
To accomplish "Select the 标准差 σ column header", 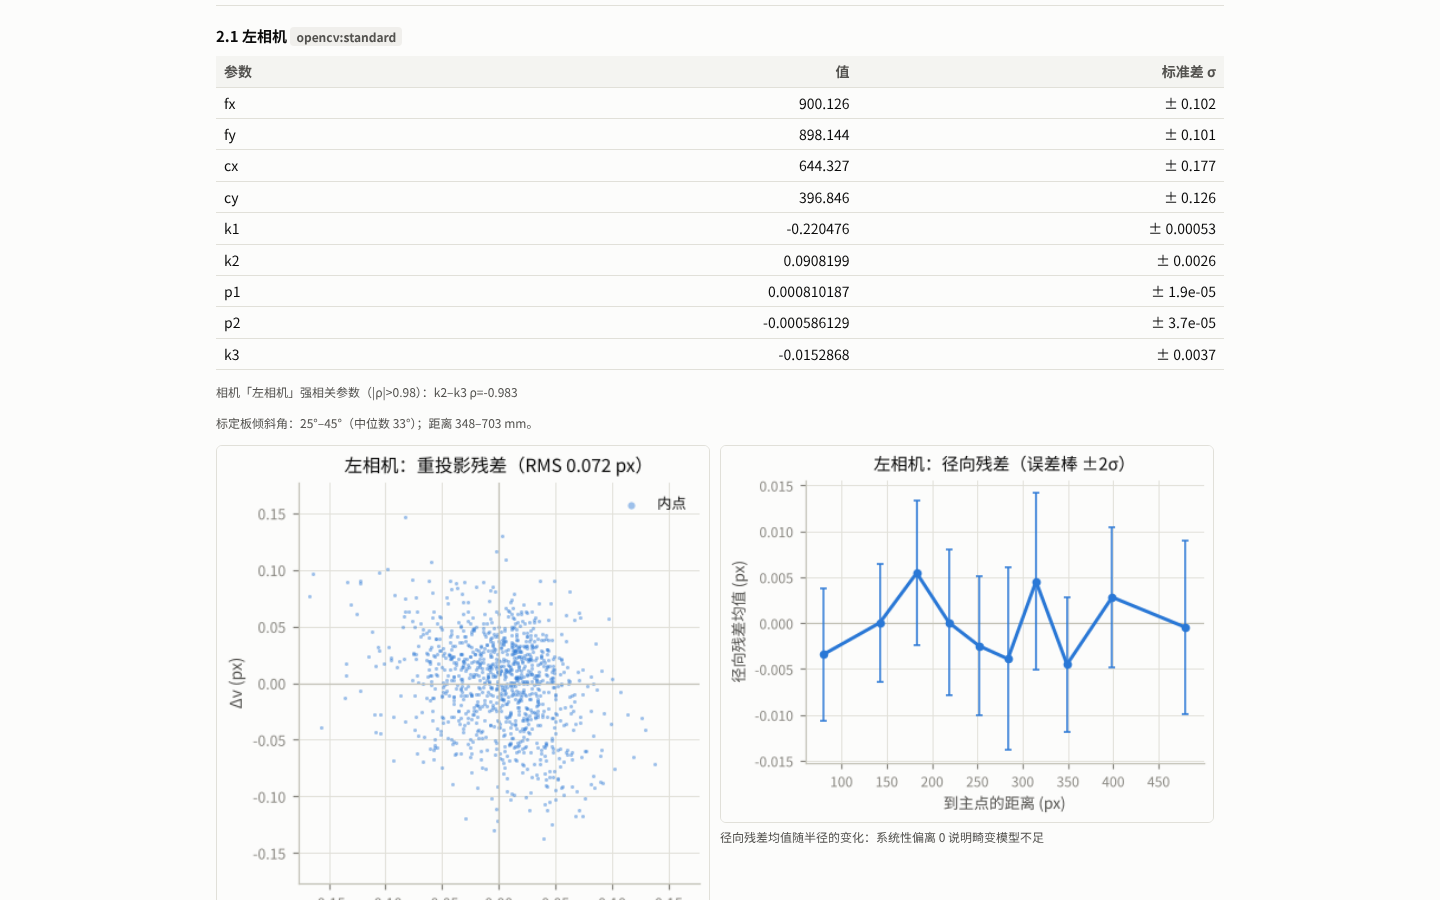I will [x=1188, y=72].
